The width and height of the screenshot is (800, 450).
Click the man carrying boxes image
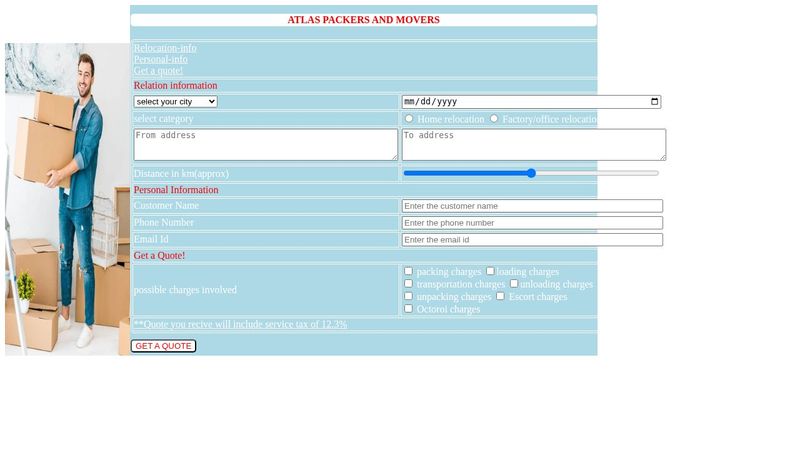67,199
